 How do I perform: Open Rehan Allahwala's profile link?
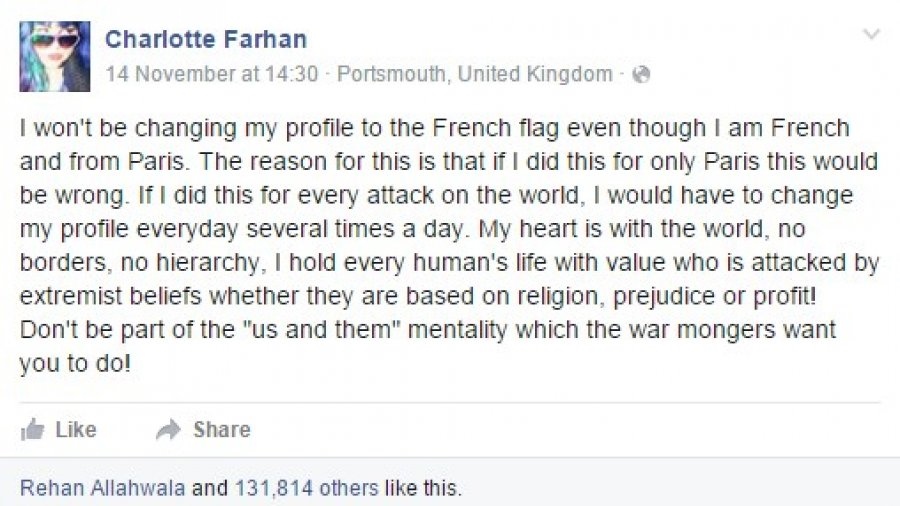(103, 489)
